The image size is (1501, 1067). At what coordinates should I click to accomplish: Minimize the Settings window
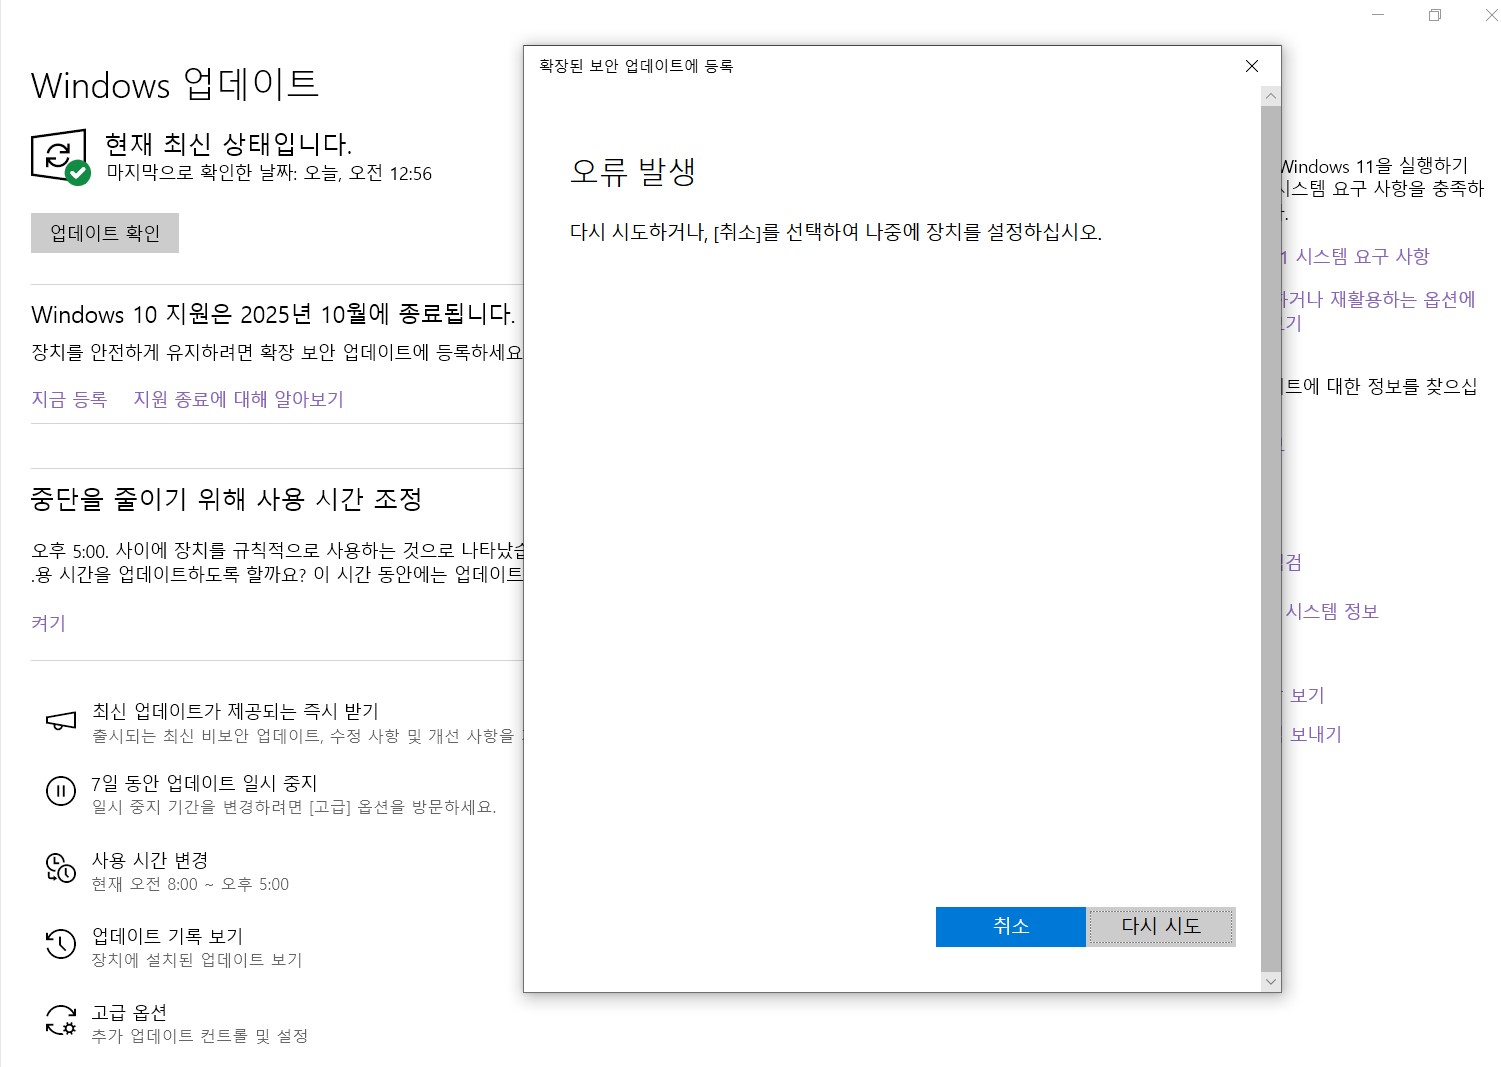coord(1378,15)
